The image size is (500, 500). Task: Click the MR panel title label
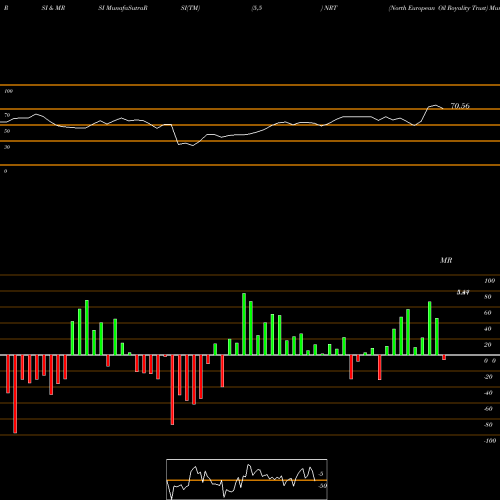[446, 260]
